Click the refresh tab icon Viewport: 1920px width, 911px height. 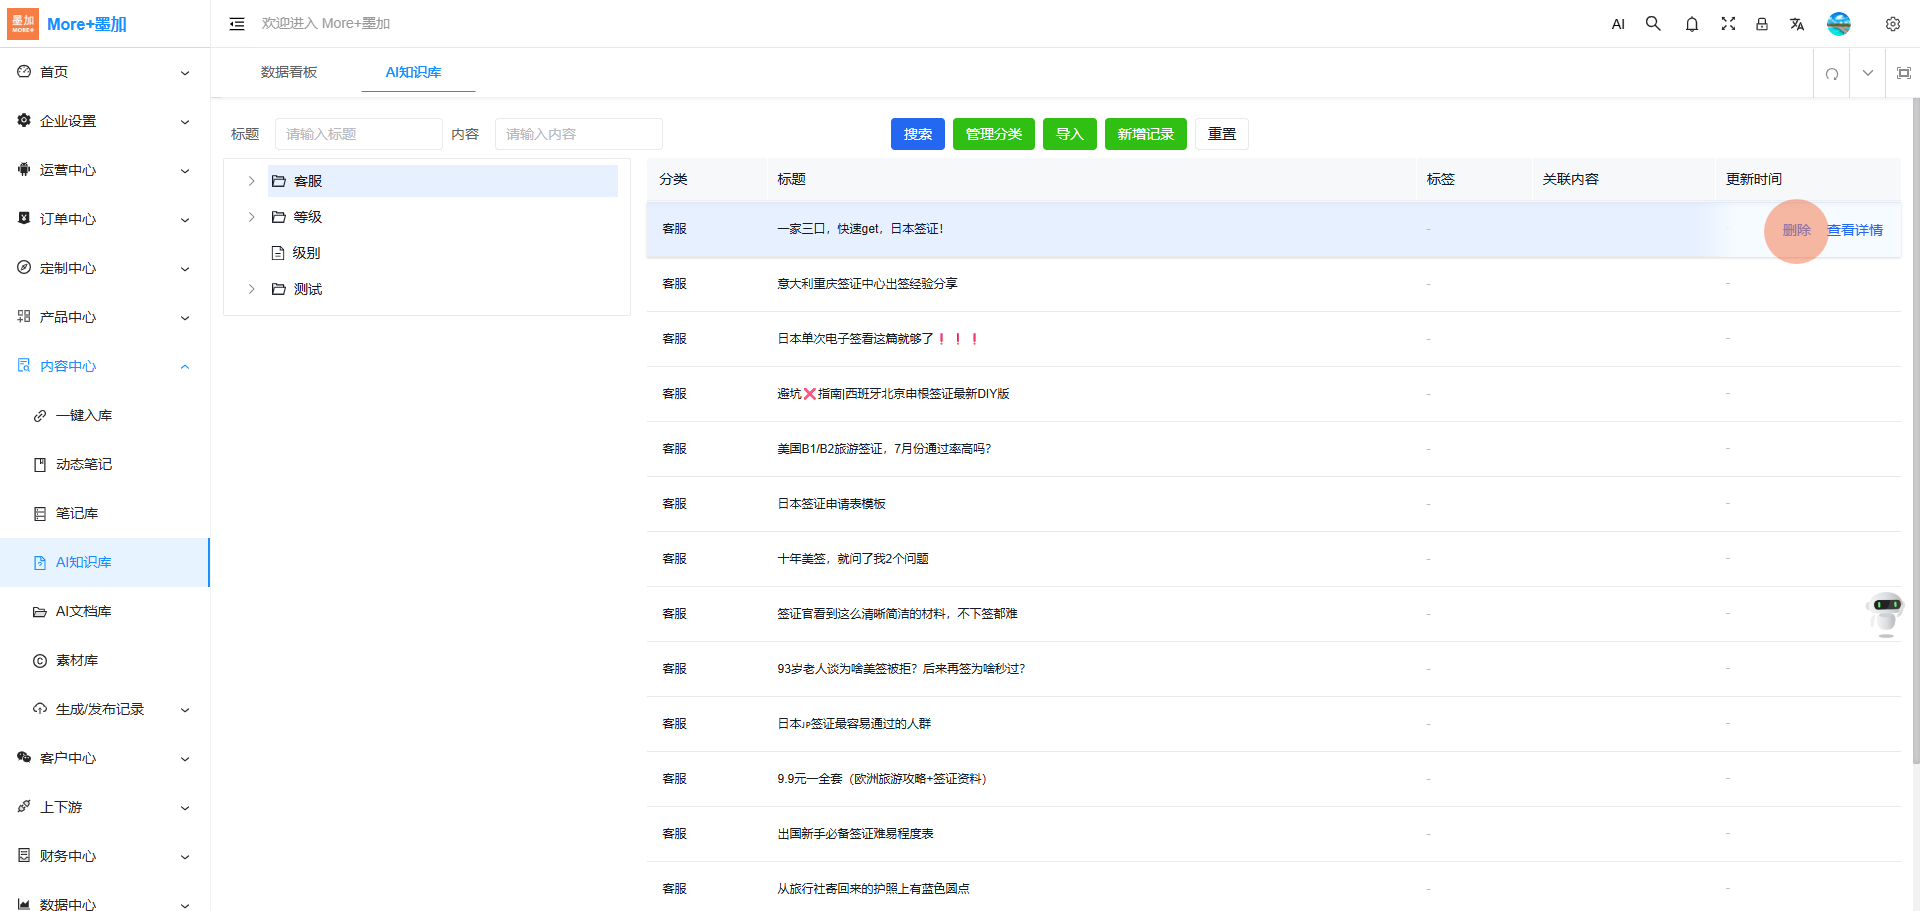(1831, 73)
